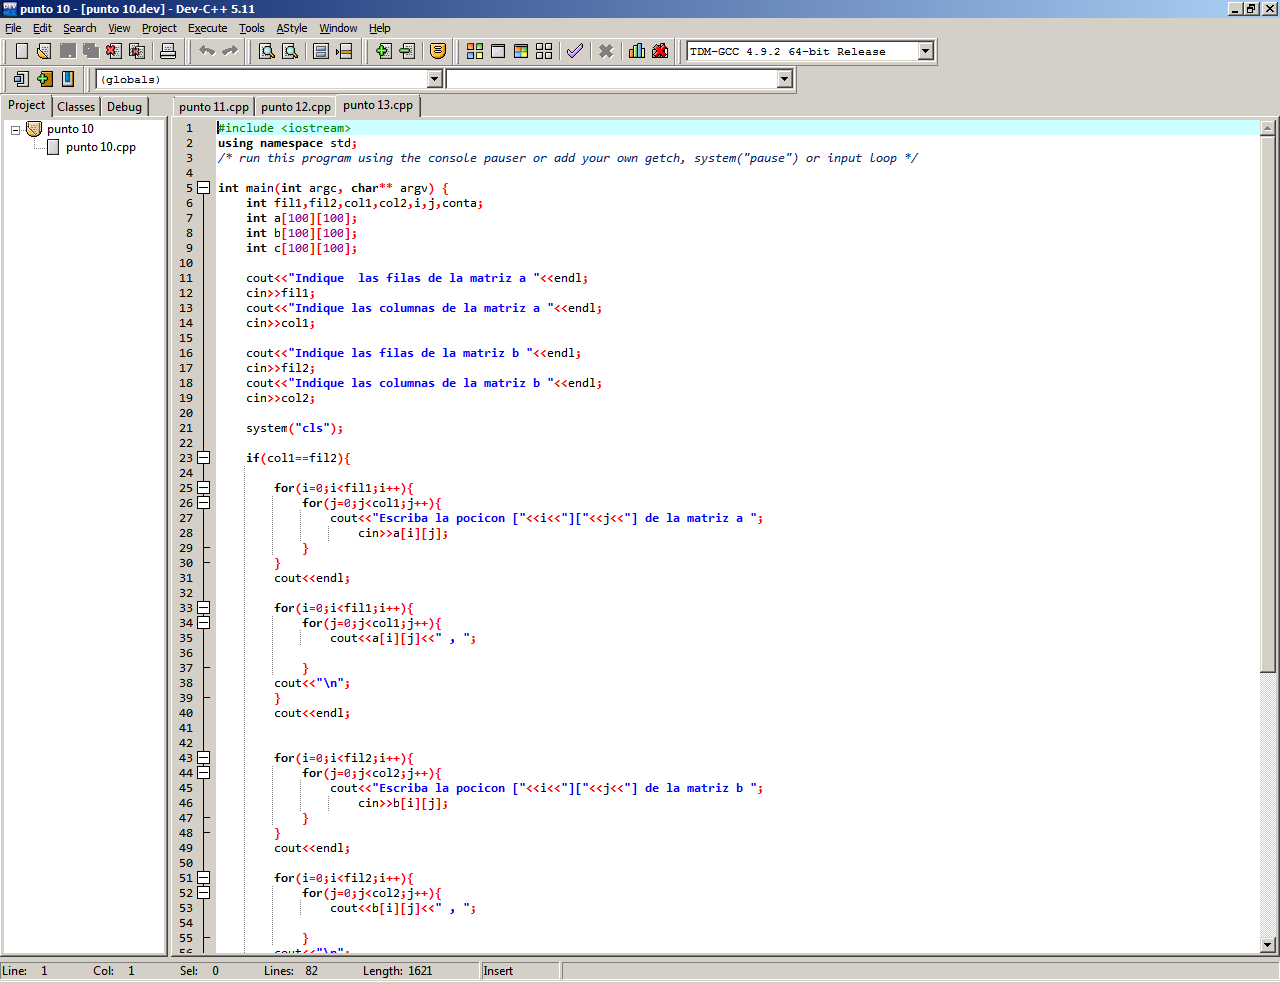The width and height of the screenshot is (1280, 984).
Task: Switch to the punto 12.cpp tab
Action: point(296,107)
